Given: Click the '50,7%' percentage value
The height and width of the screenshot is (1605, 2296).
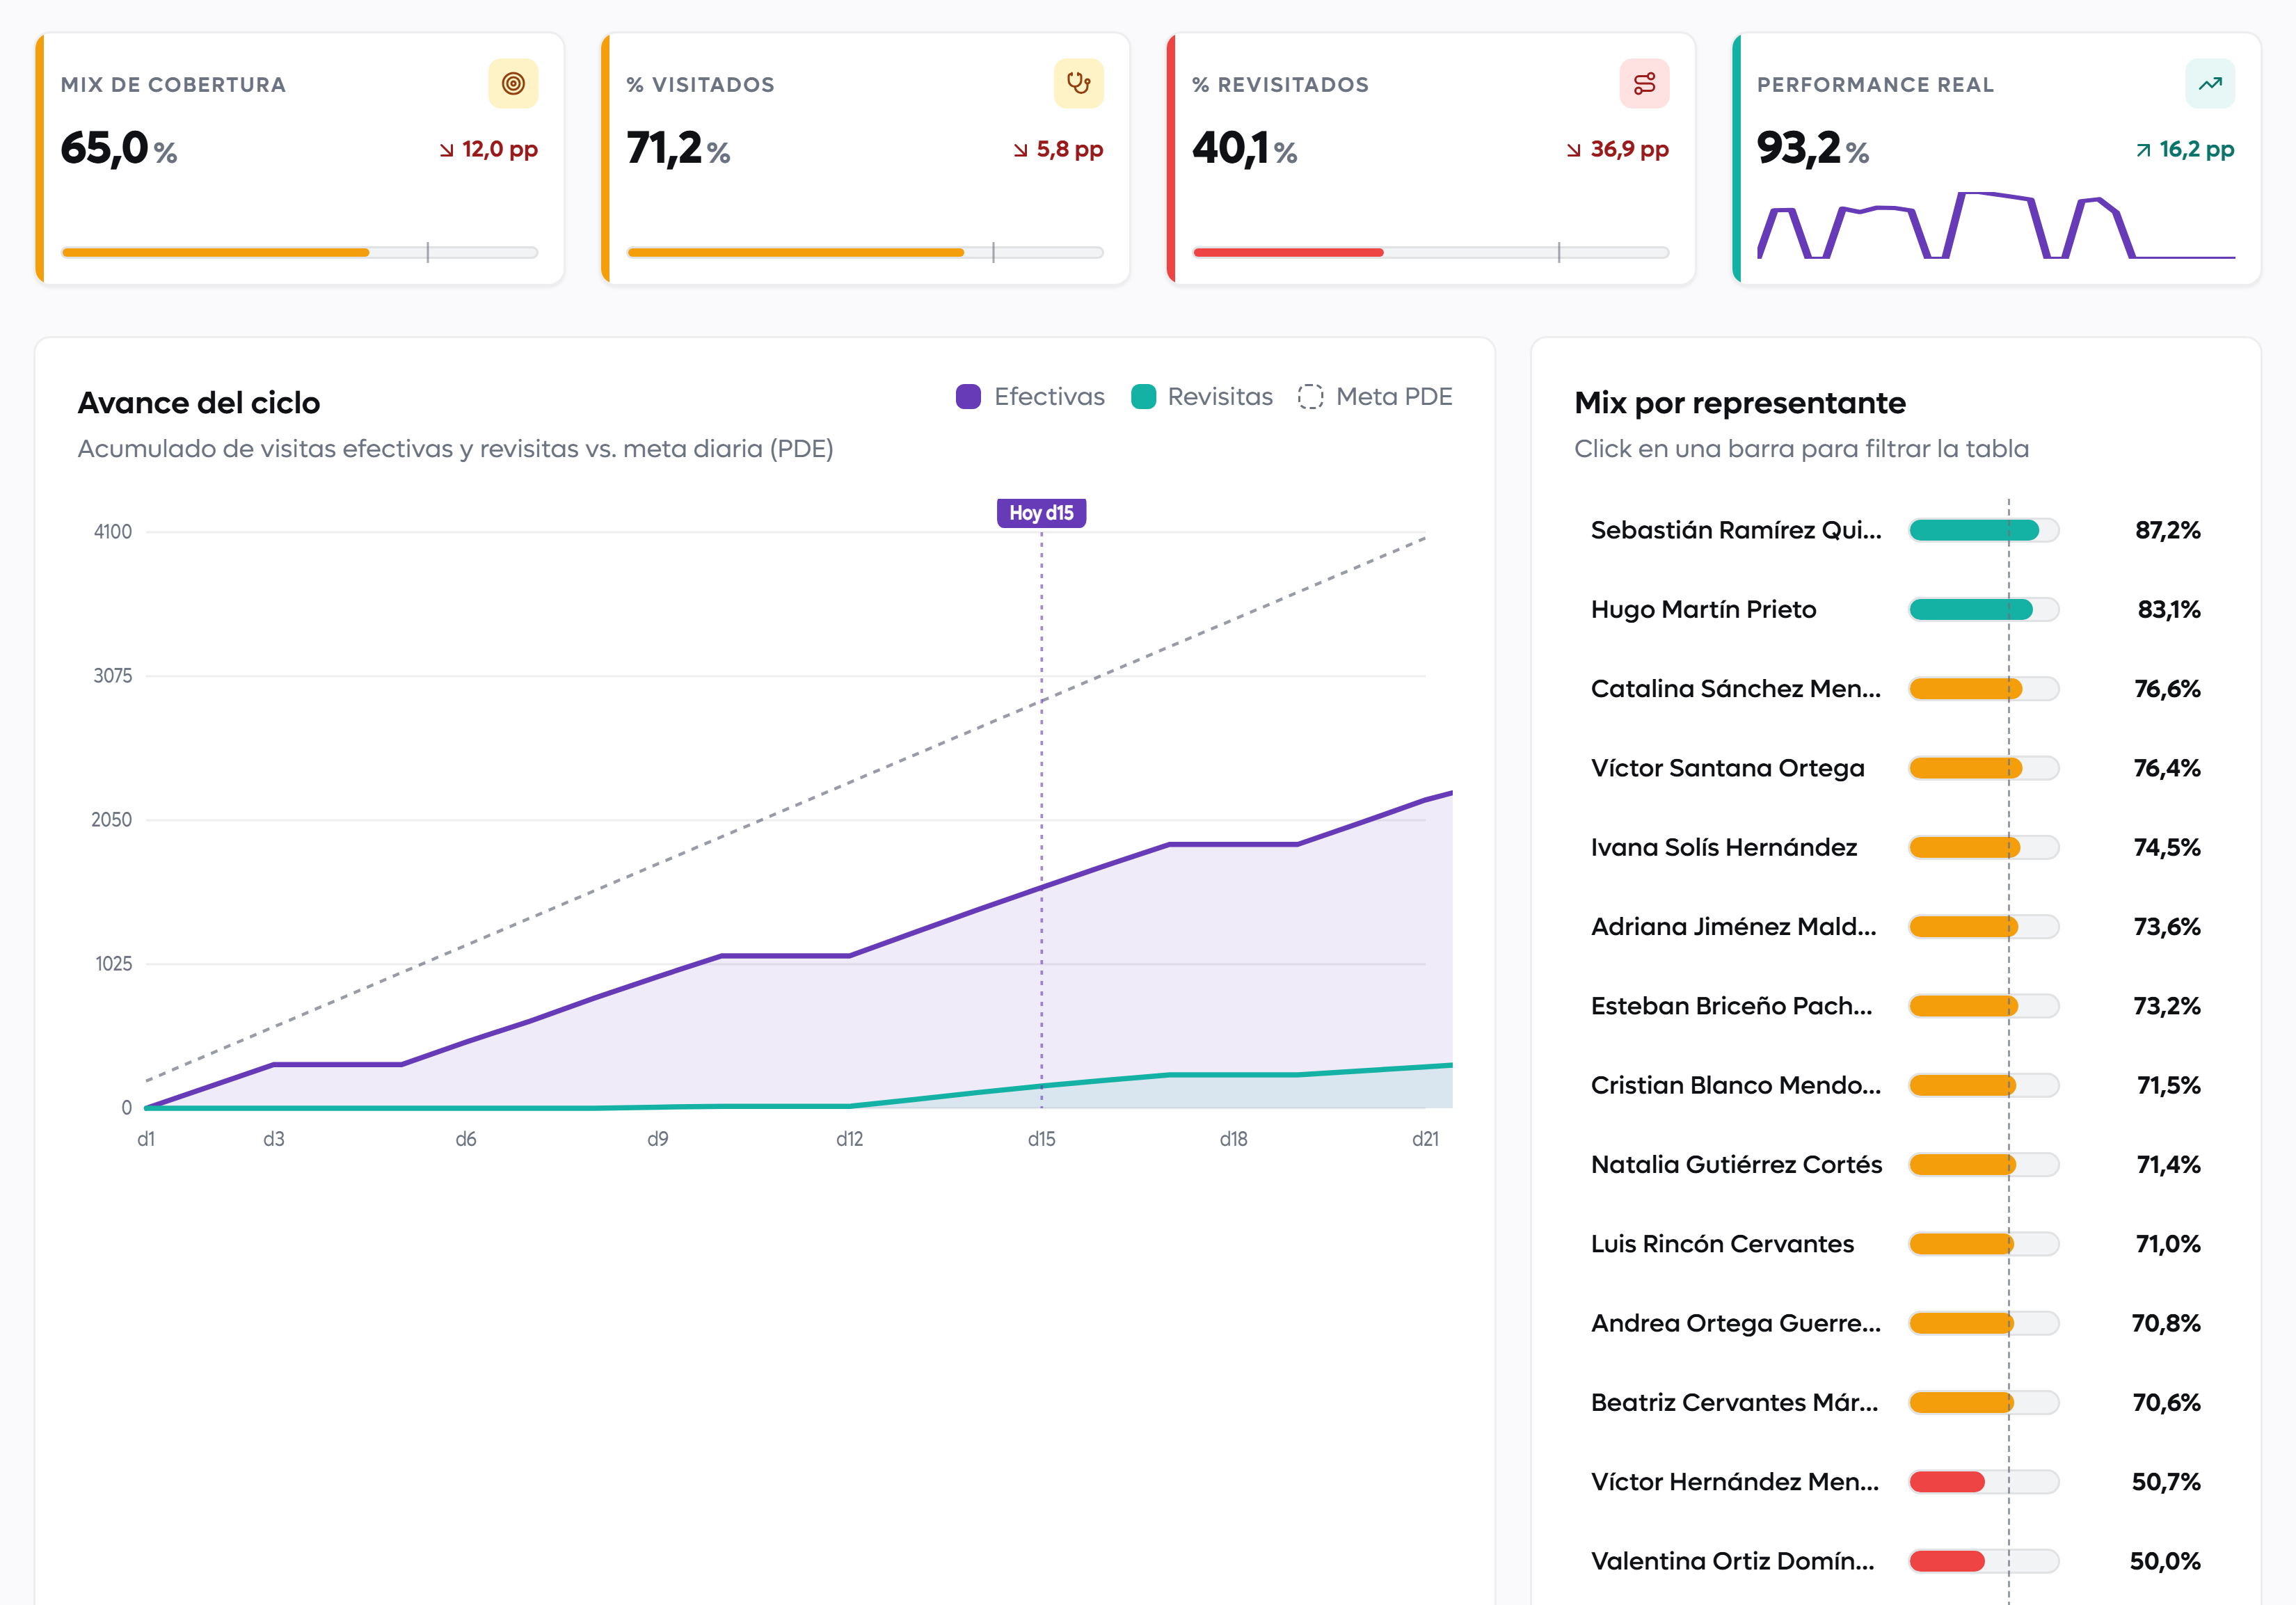Looking at the screenshot, I should [x=2166, y=1482].
